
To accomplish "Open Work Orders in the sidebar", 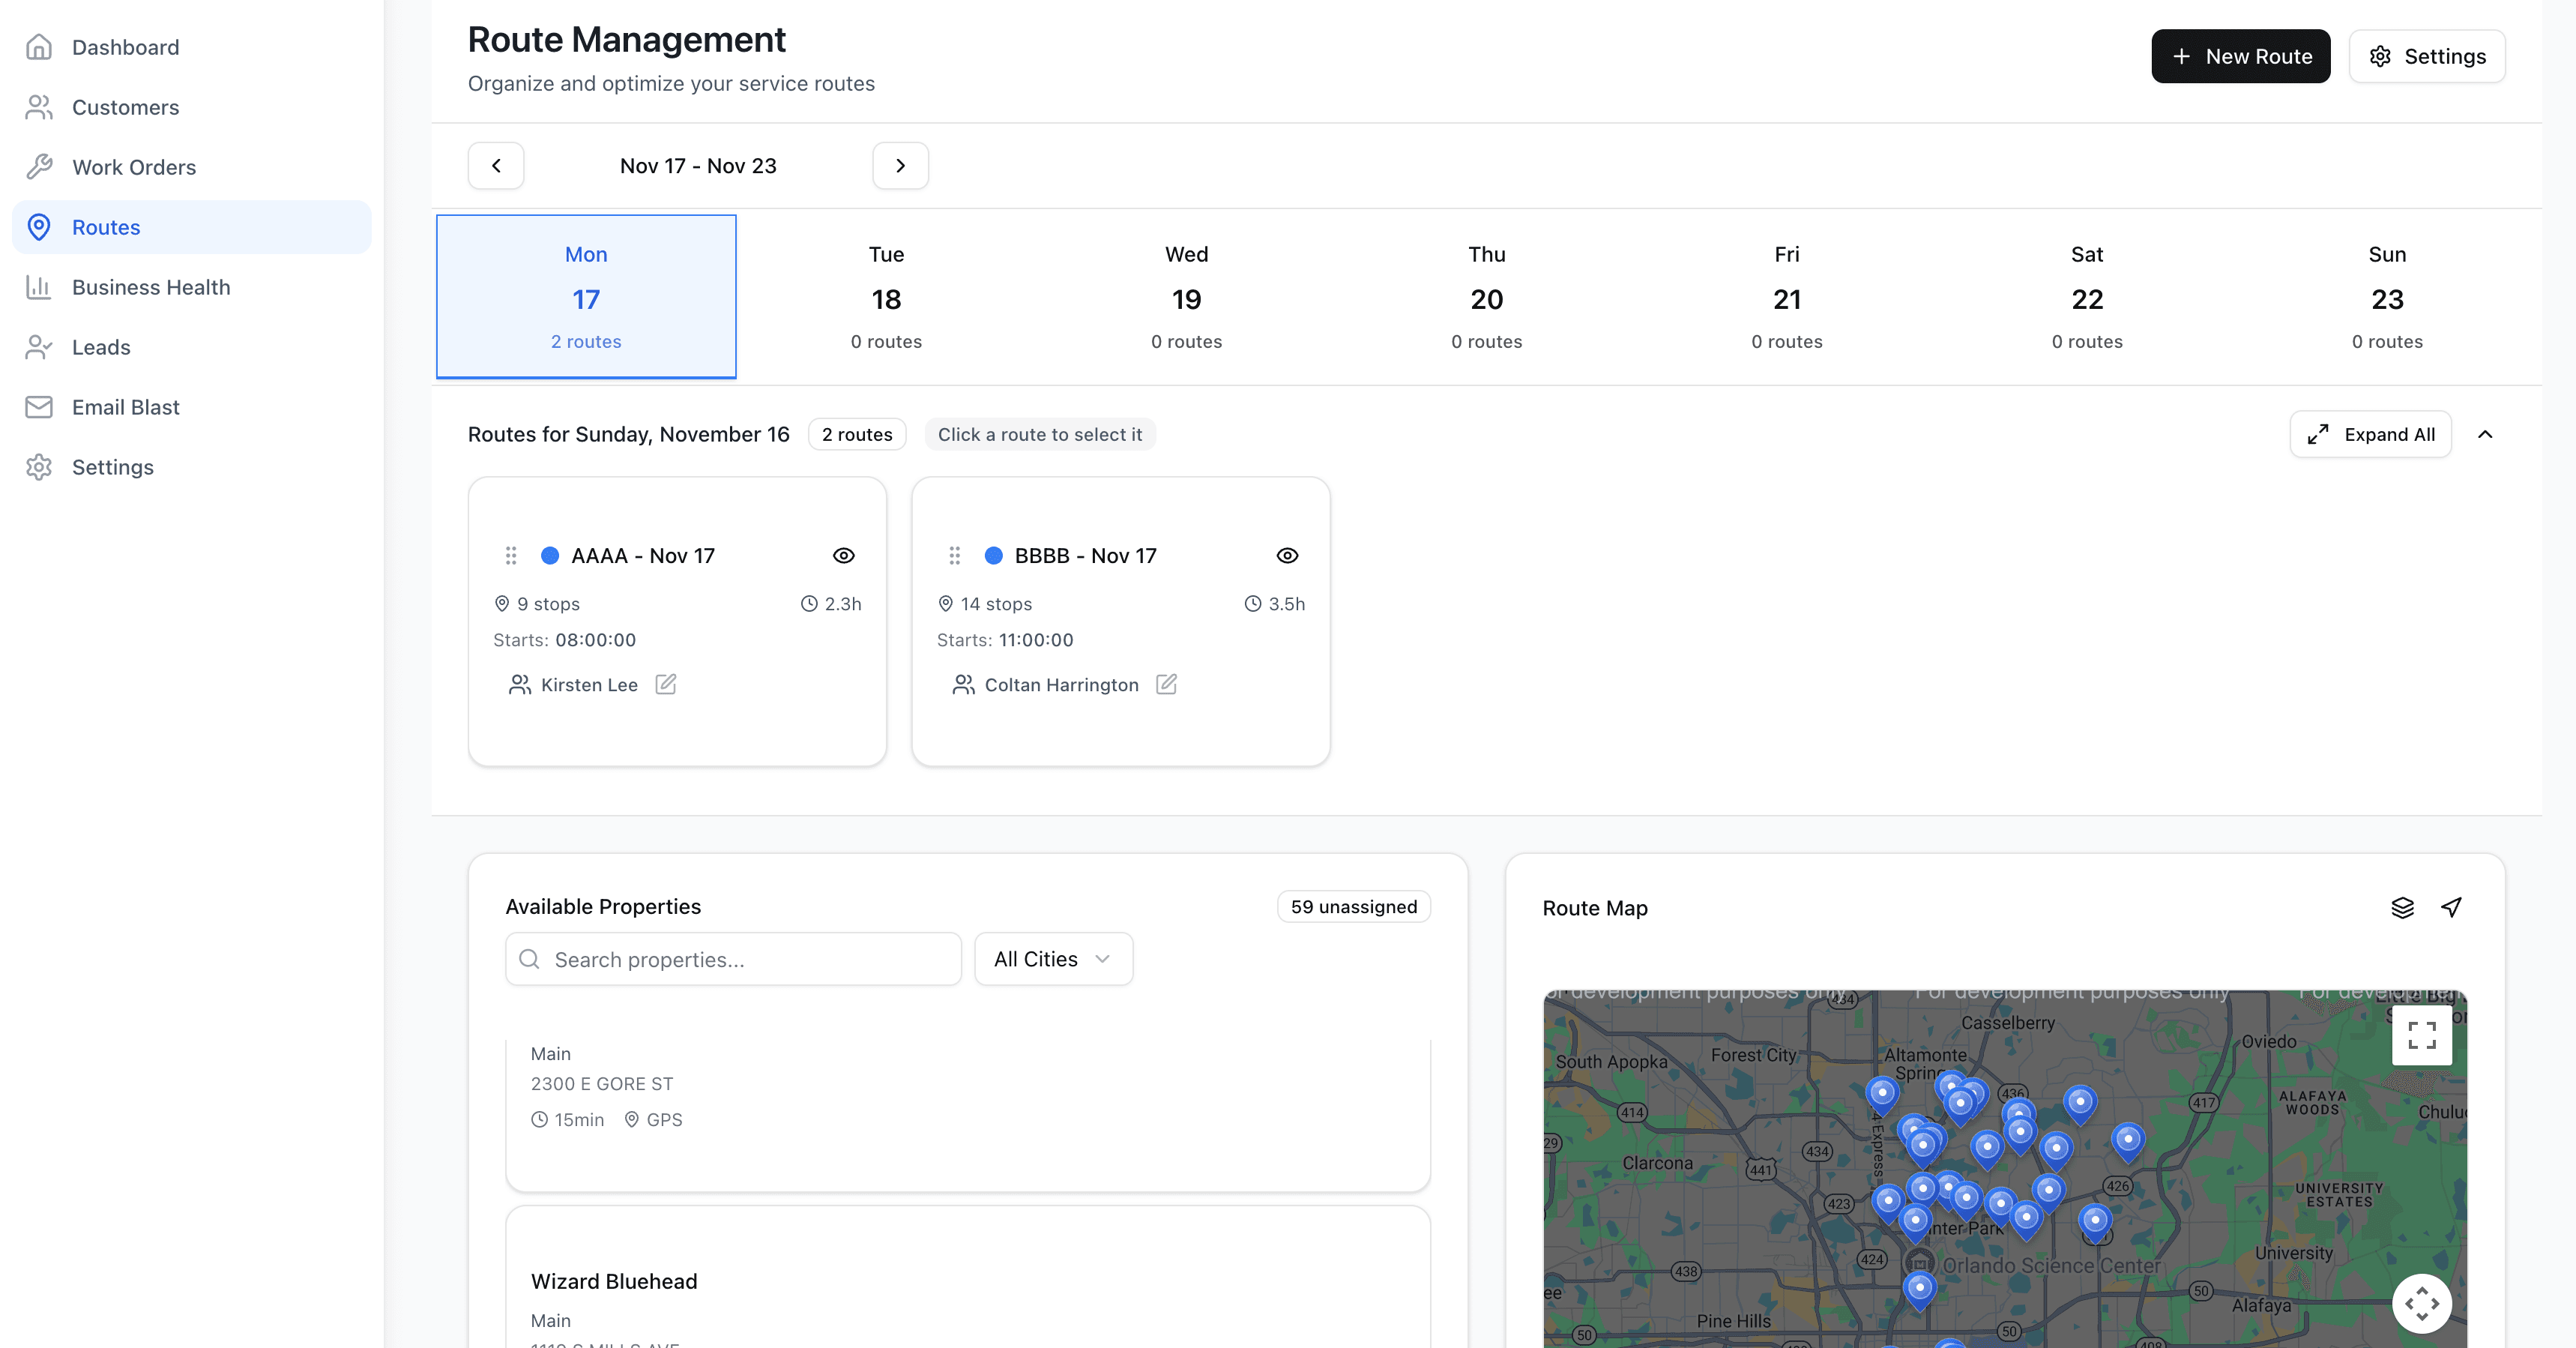I will point(133,167).
